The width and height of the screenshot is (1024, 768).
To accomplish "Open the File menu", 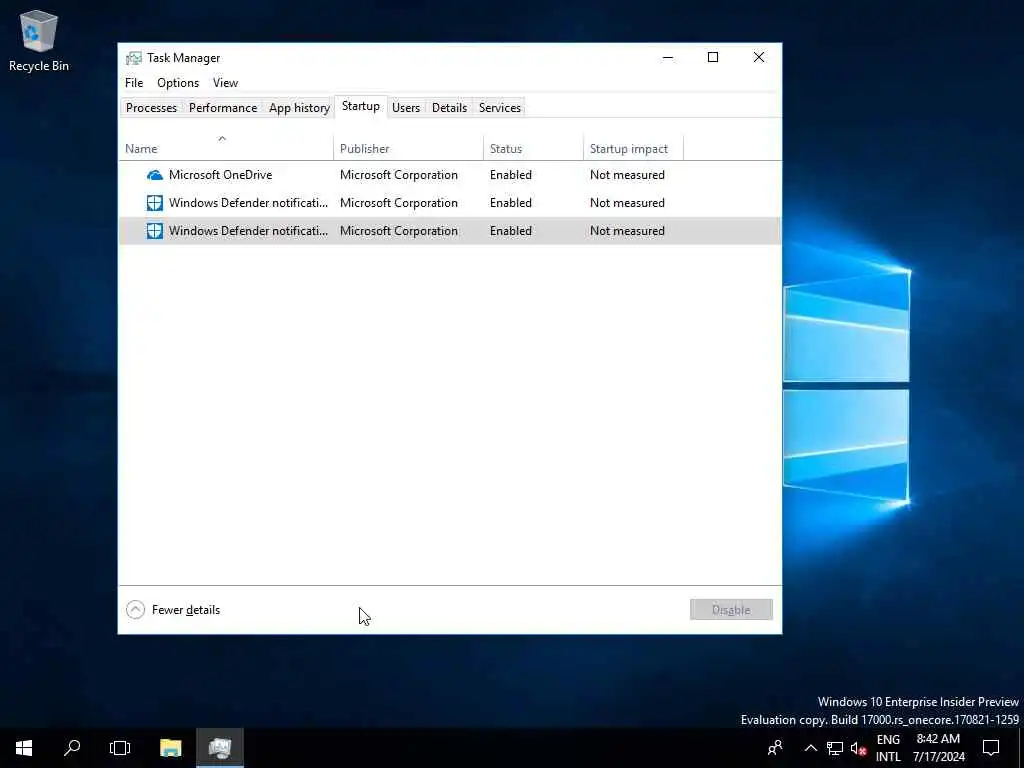I will tap(134, 83).
